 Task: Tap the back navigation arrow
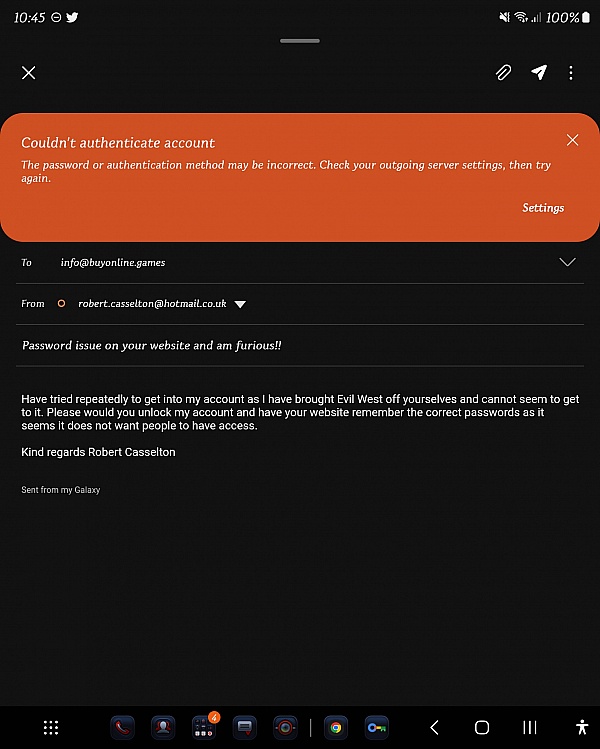434,728
